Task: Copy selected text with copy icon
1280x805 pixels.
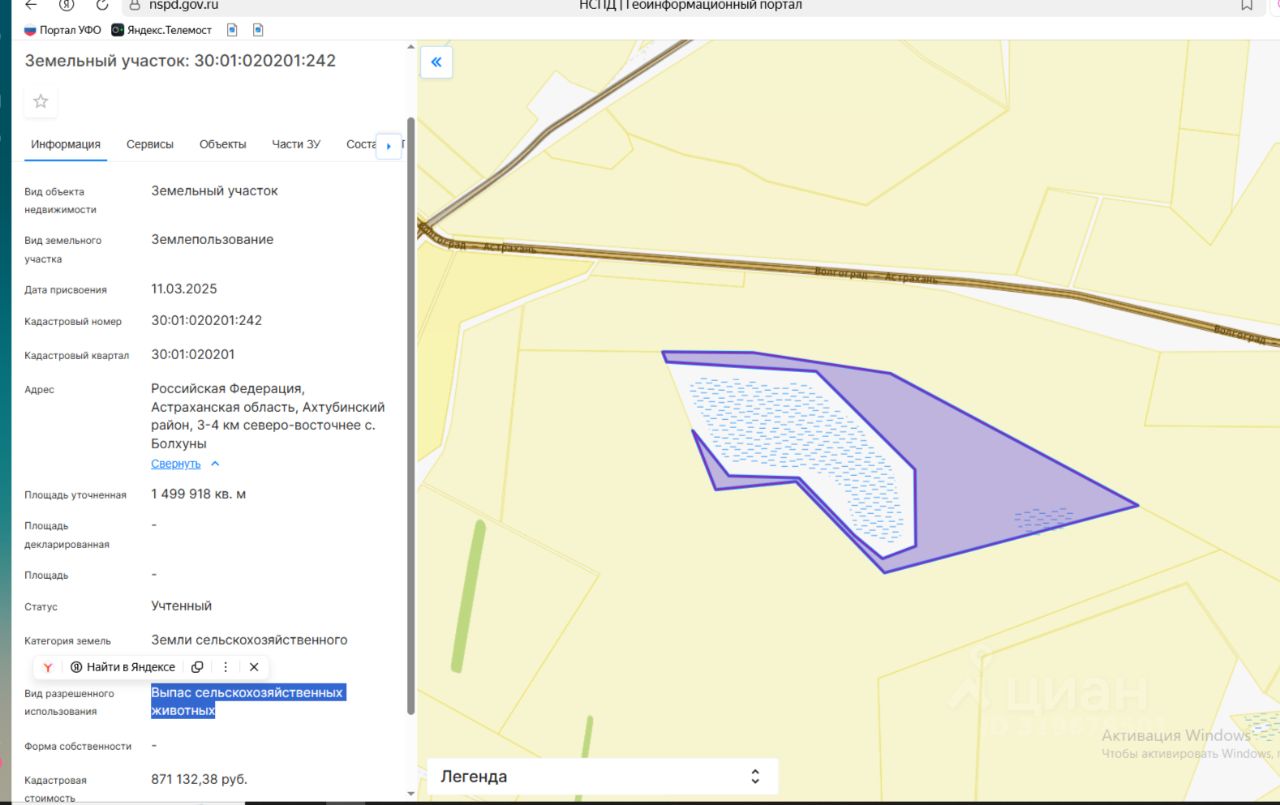Action: [197, 667]
